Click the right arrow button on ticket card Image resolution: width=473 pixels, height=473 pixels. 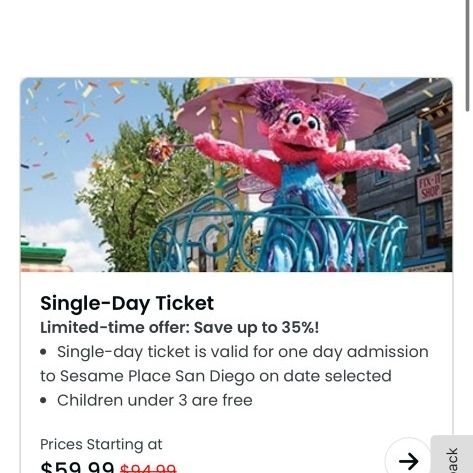(x=409, y=460)
